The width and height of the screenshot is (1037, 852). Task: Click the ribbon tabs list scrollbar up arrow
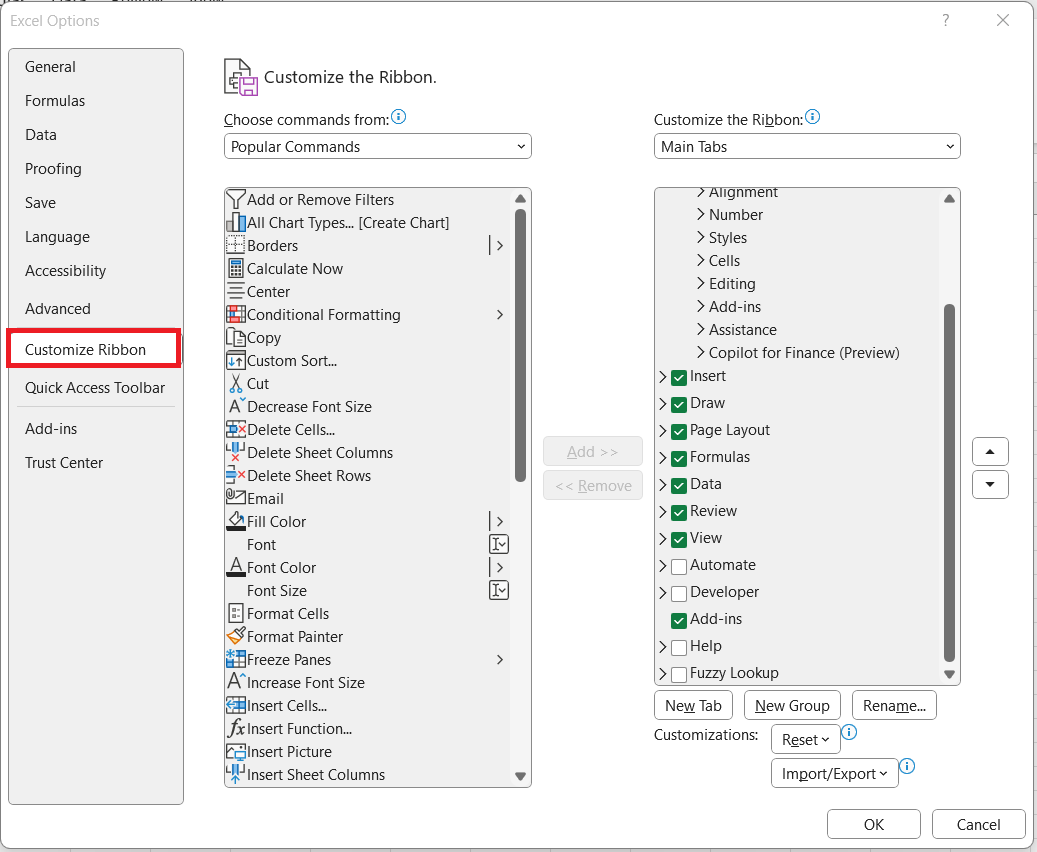(x=949, y=198)
